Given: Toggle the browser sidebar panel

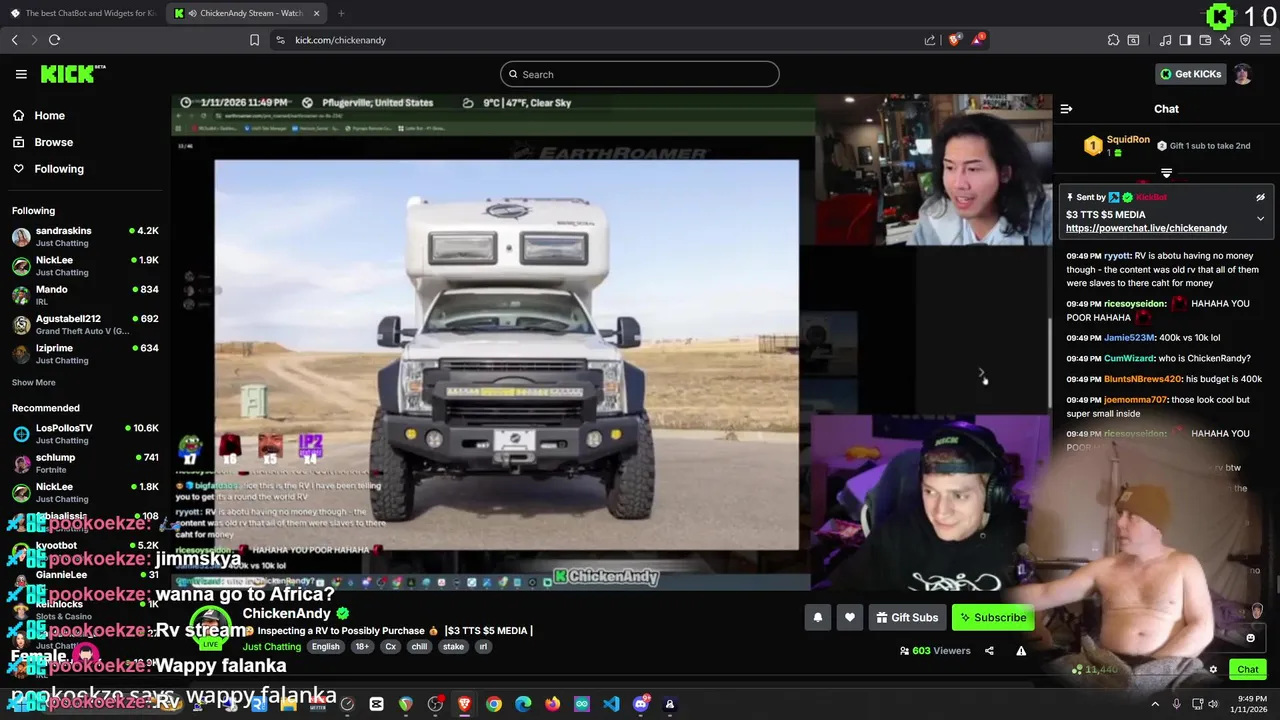Looking at the screenshot, I should (x=1185, y=40).
